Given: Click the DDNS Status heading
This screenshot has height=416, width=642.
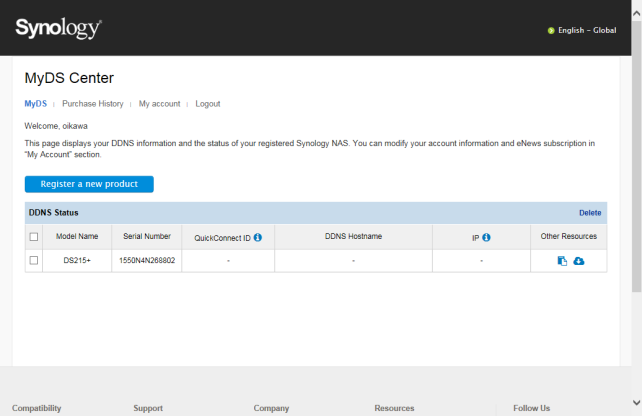Looking at the screenshot, I should click(54, 213).
